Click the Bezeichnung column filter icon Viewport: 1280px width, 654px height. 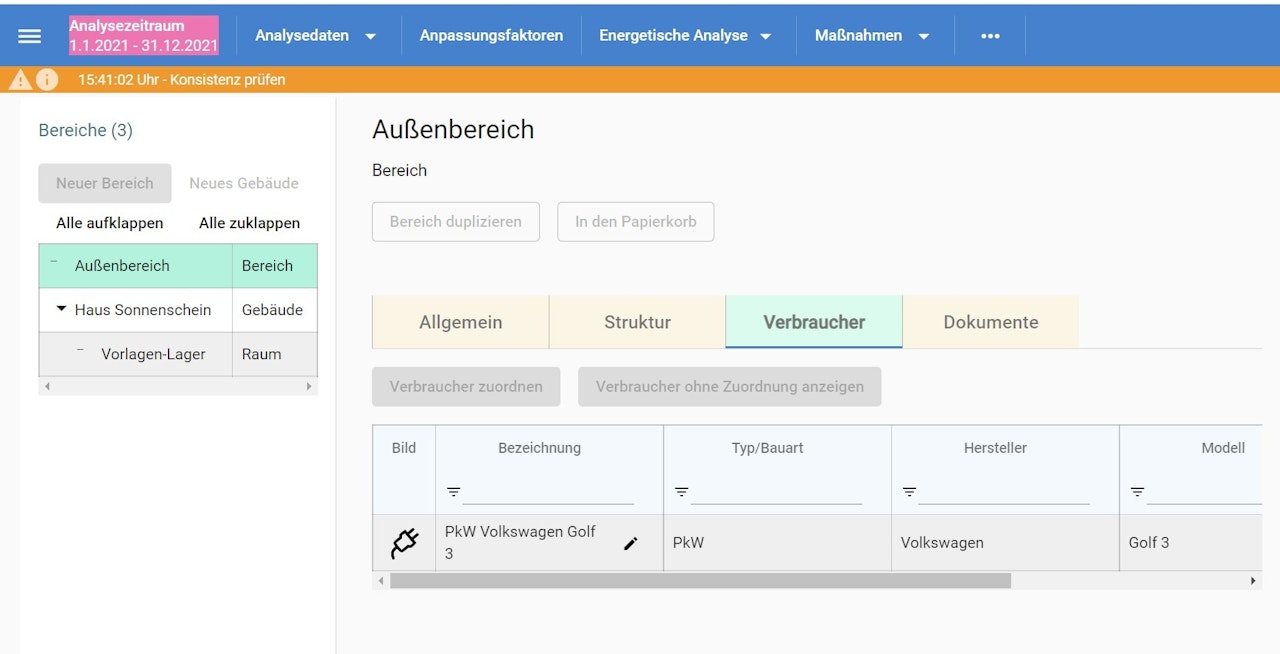[453, 492]
